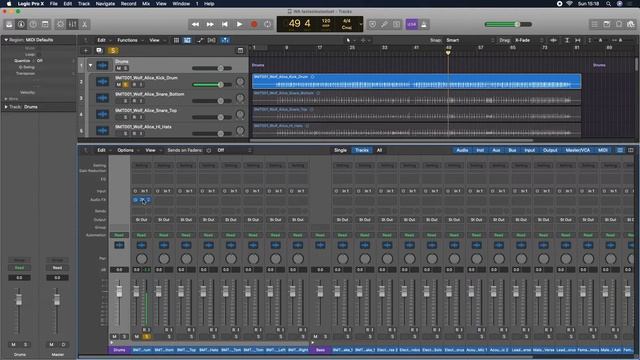The width and height of the screenshot is (640, 360).
Task: Toggle the Aux channel filter button
Action: [496, 150]
